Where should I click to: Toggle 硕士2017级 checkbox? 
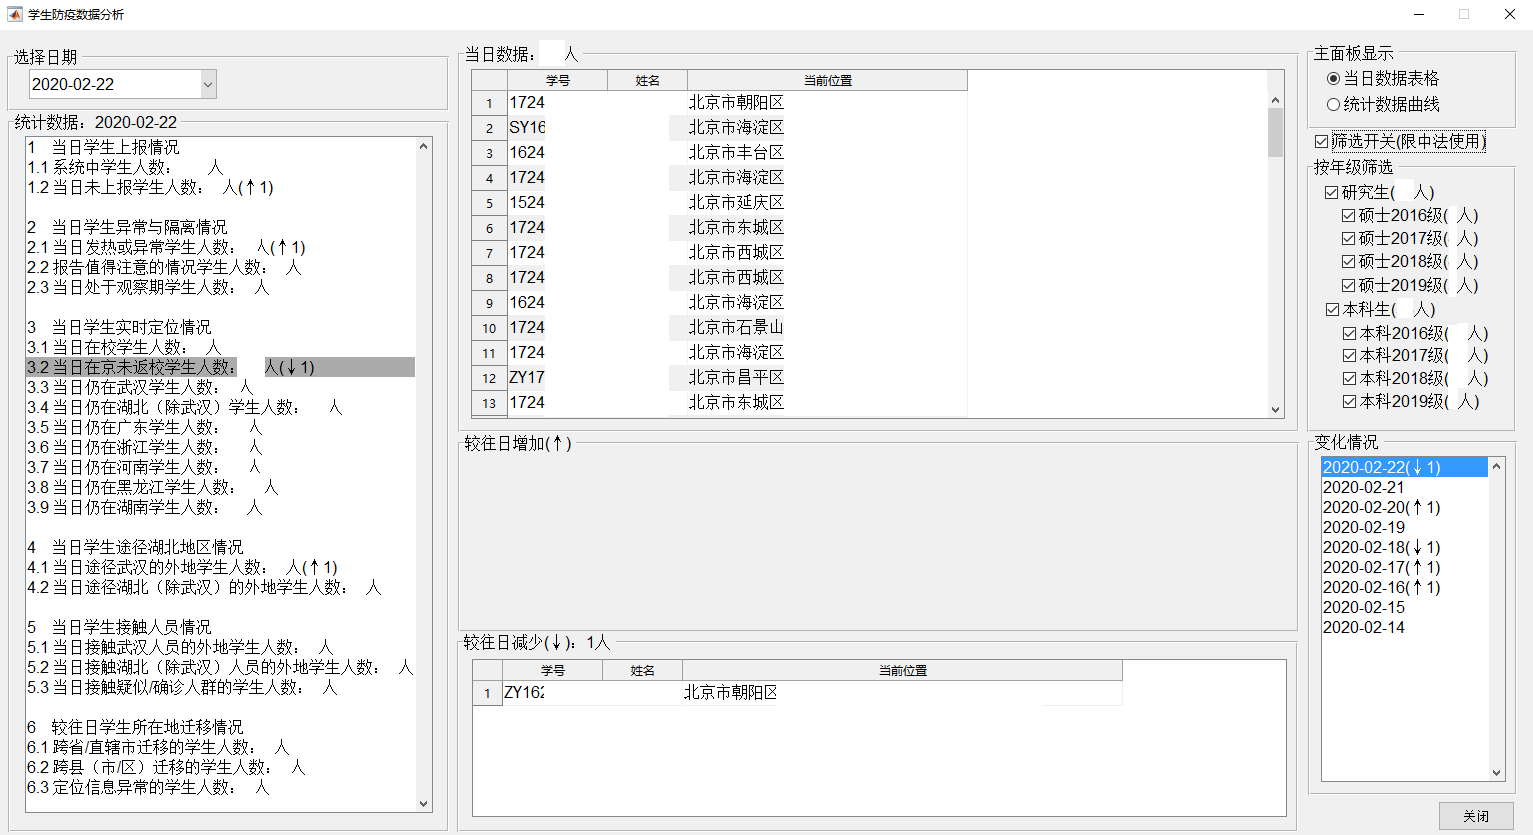tap(1348, 238)
